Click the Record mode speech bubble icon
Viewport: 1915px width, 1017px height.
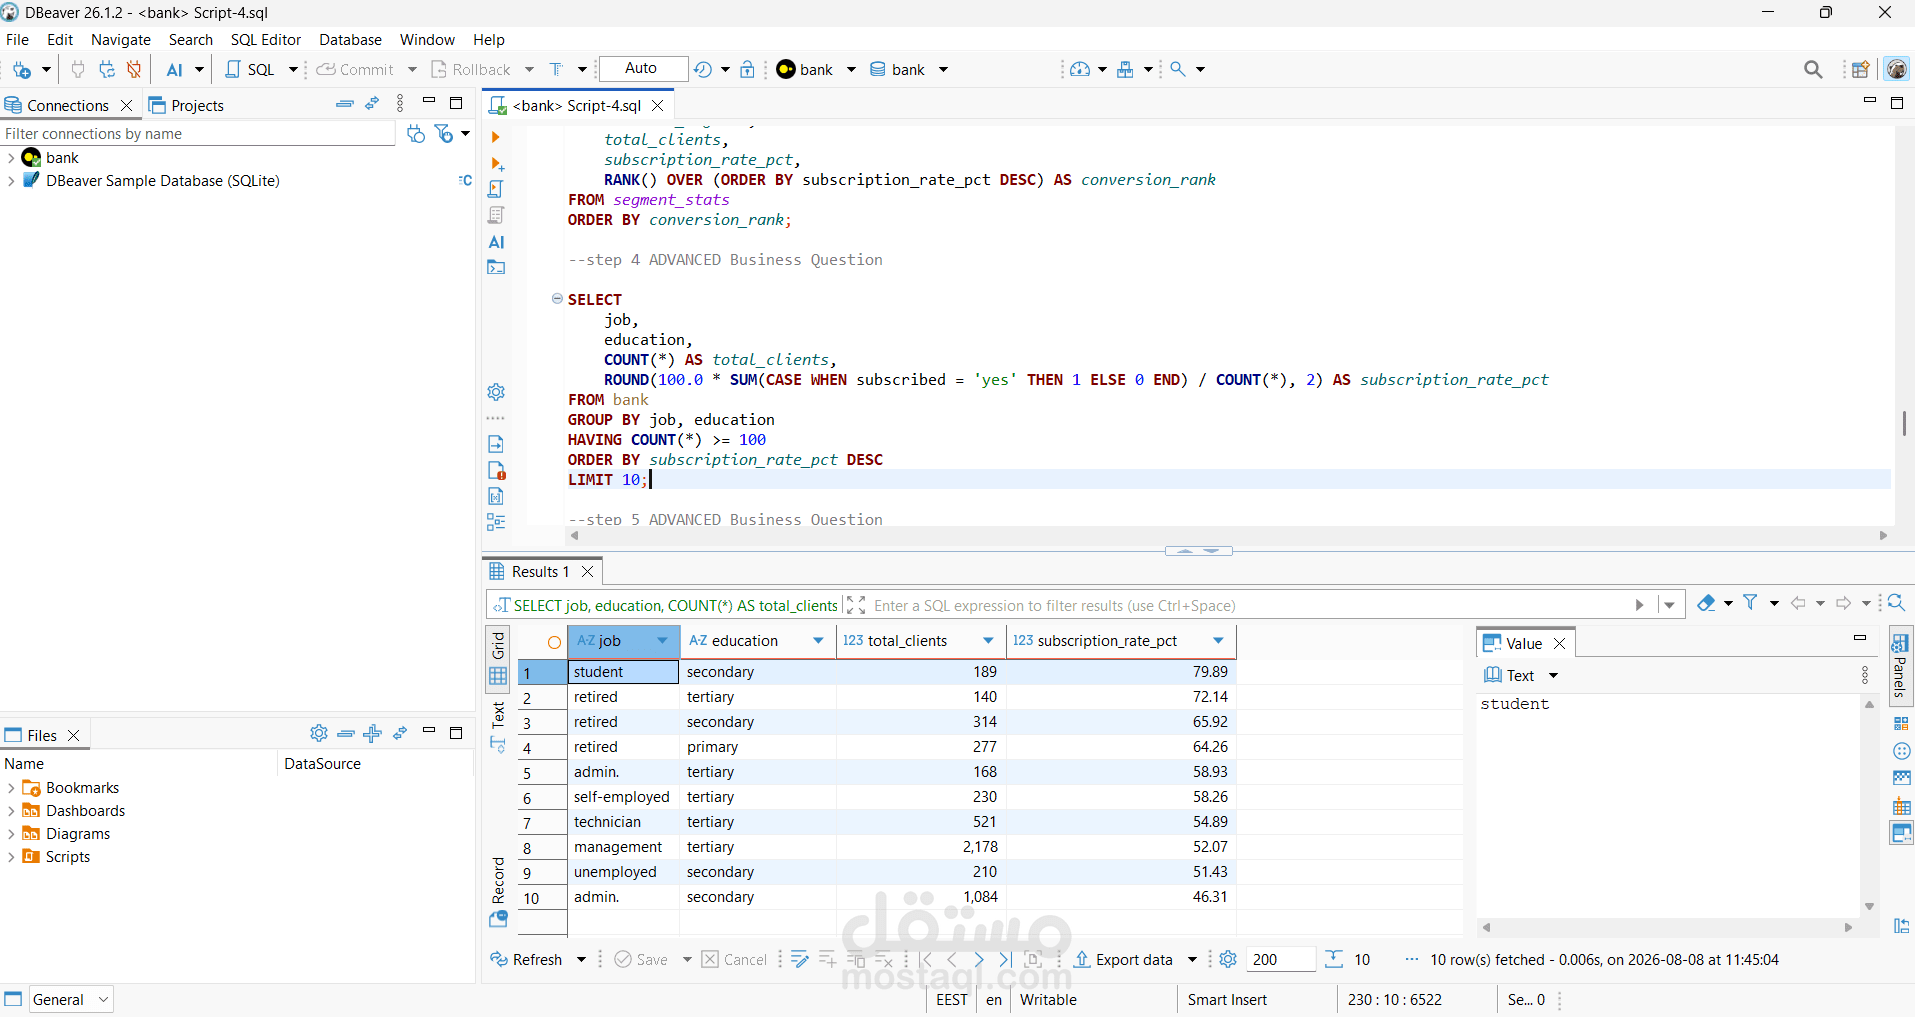(498, 919)
